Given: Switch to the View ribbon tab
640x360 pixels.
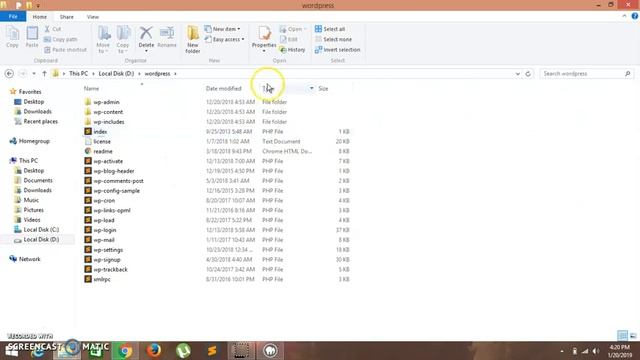Looking at the screenshot, I should [93, 17].
